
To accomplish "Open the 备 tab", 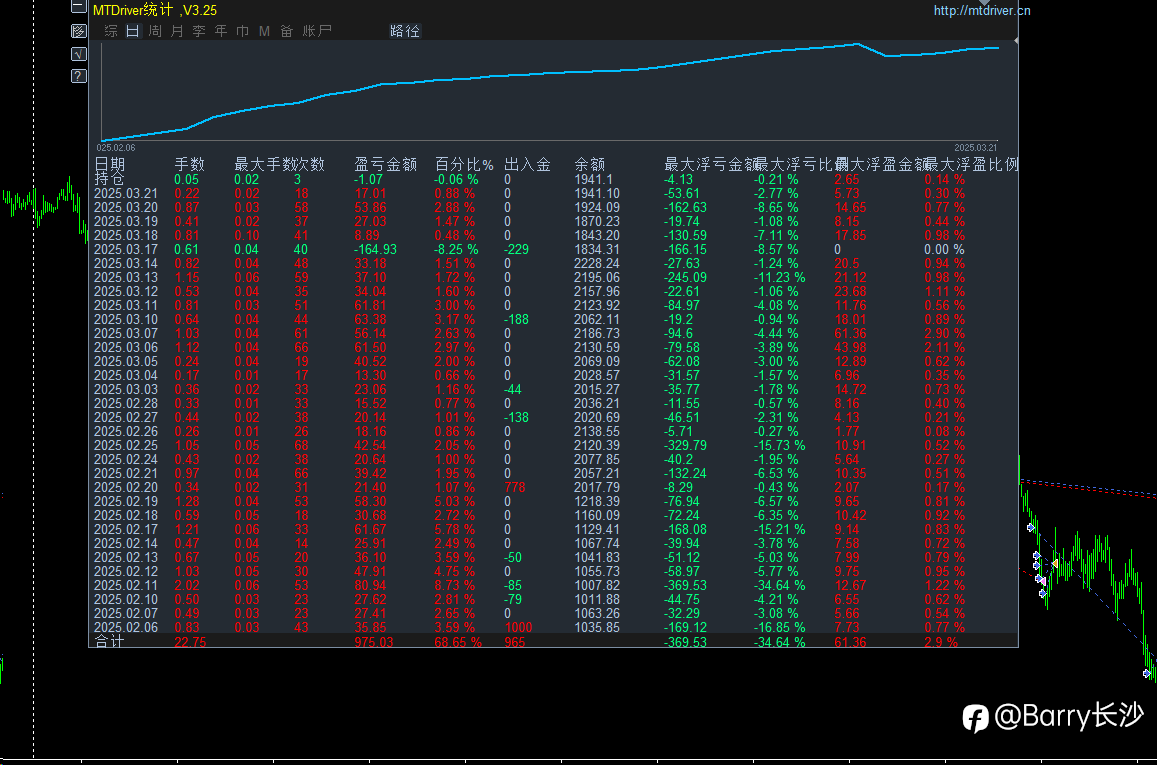I will [x=287, y=31].
